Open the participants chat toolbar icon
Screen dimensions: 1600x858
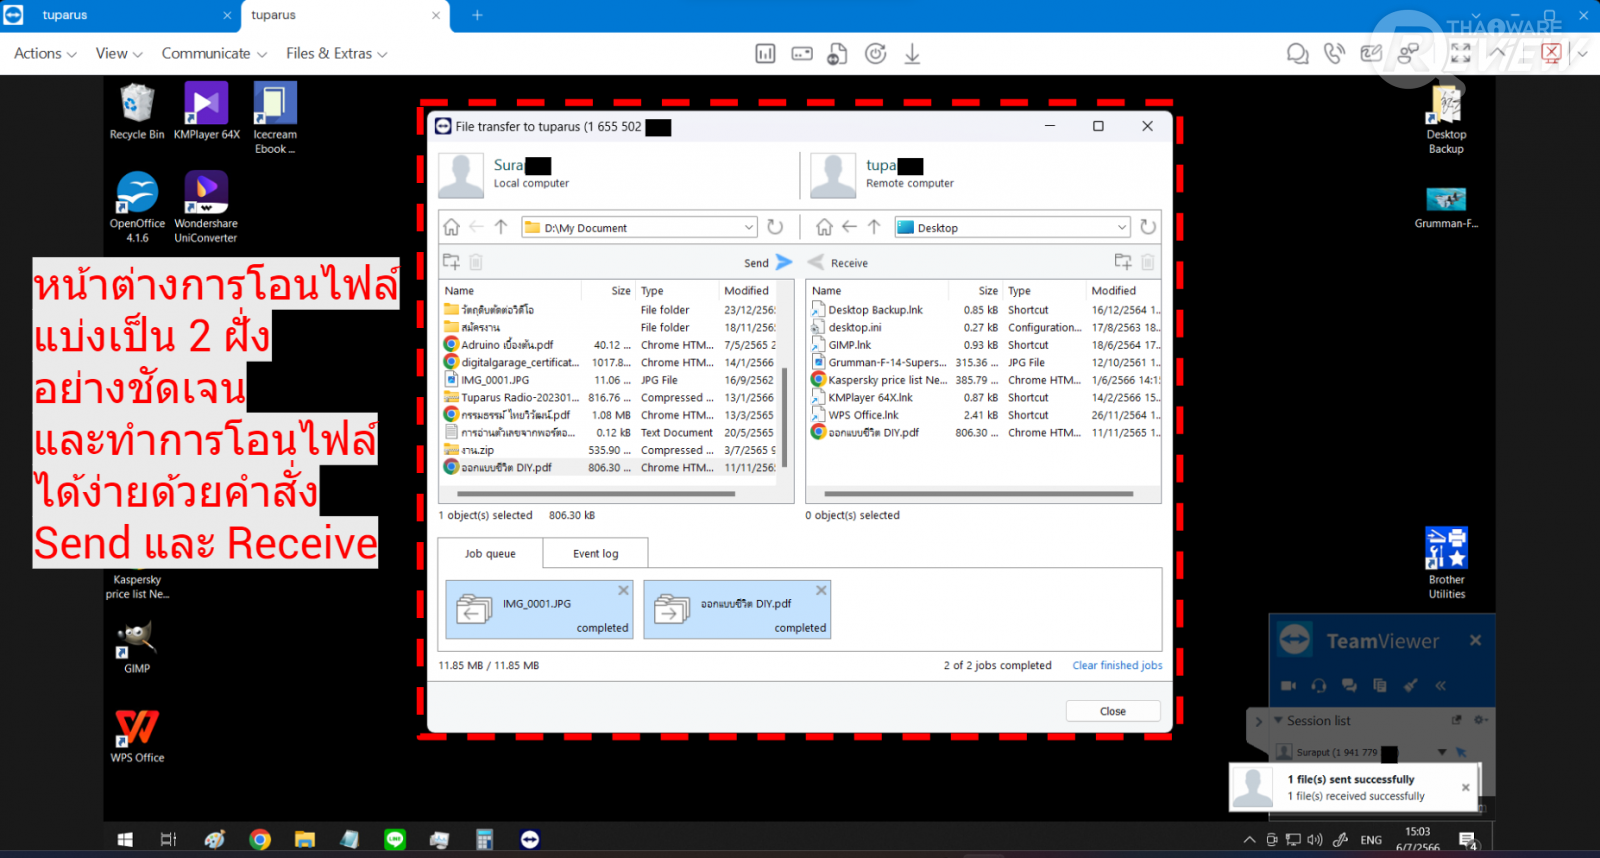click(x=1408, y=54)
